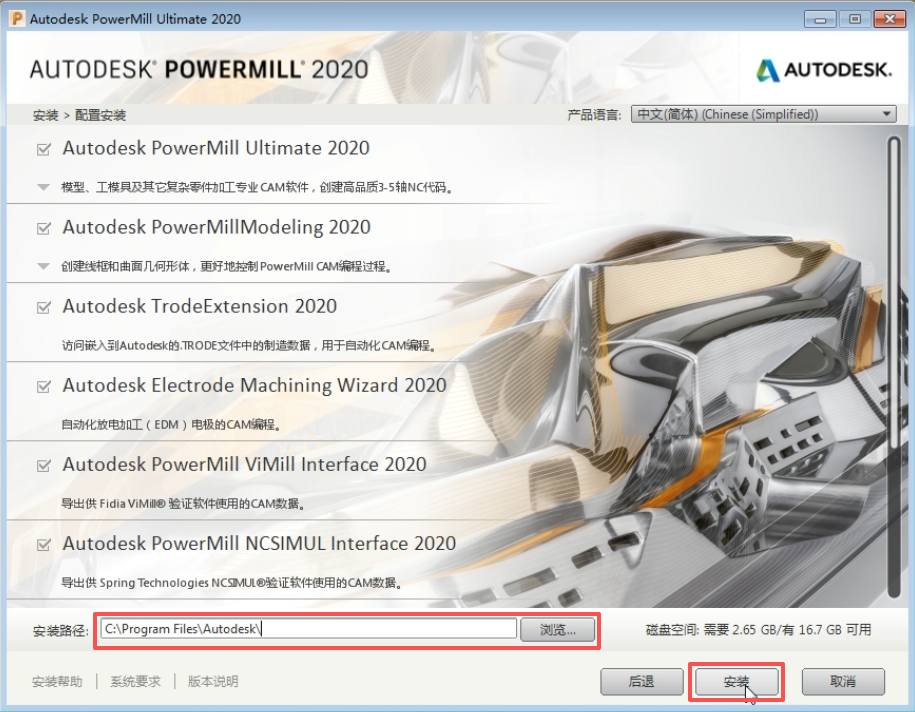Click the install path text field
The height and width of the screenshot is (712, 915).
click(x=309, y=629)
